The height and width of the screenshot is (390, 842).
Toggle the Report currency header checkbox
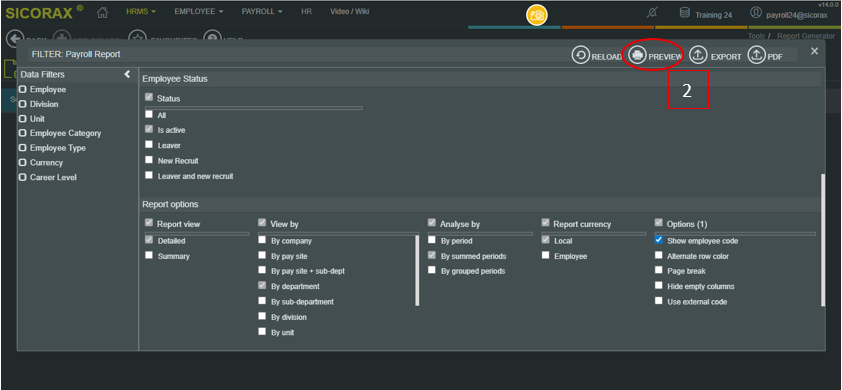tap(546, 222)
